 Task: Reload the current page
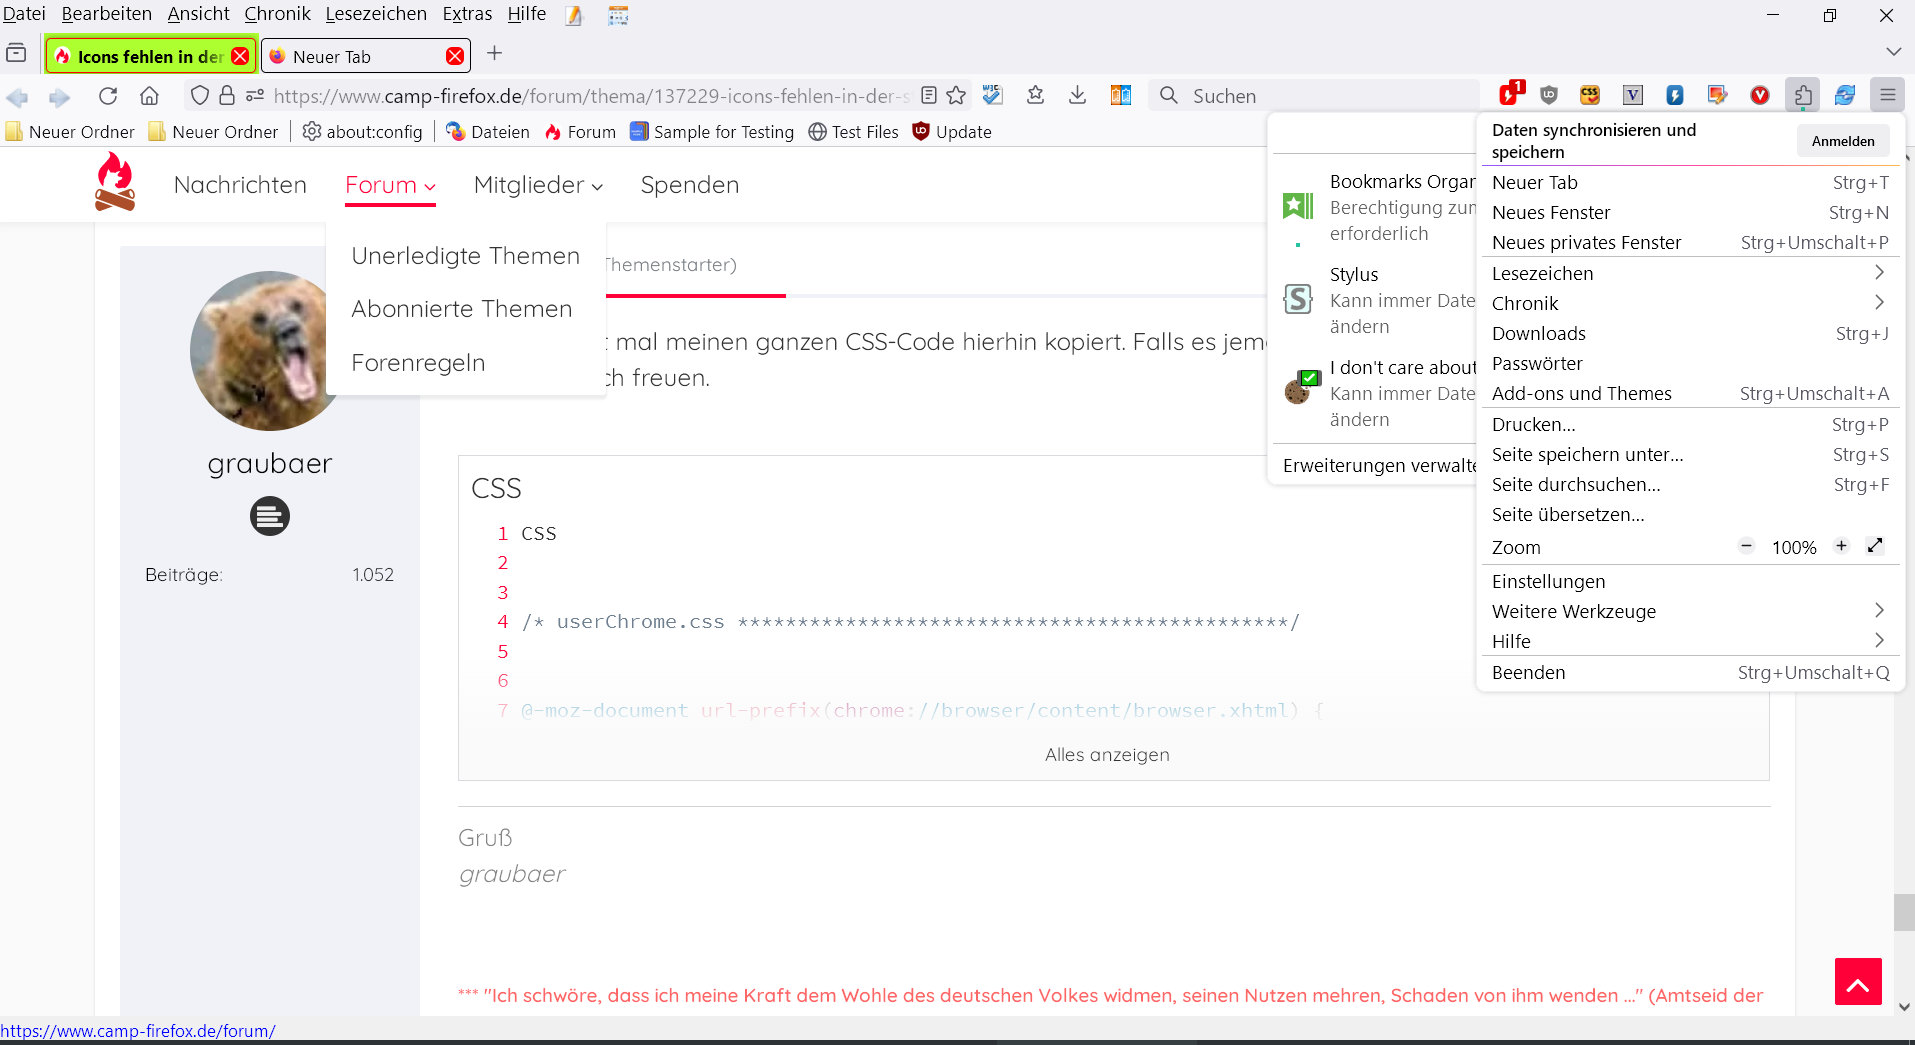tap(108, 96)
